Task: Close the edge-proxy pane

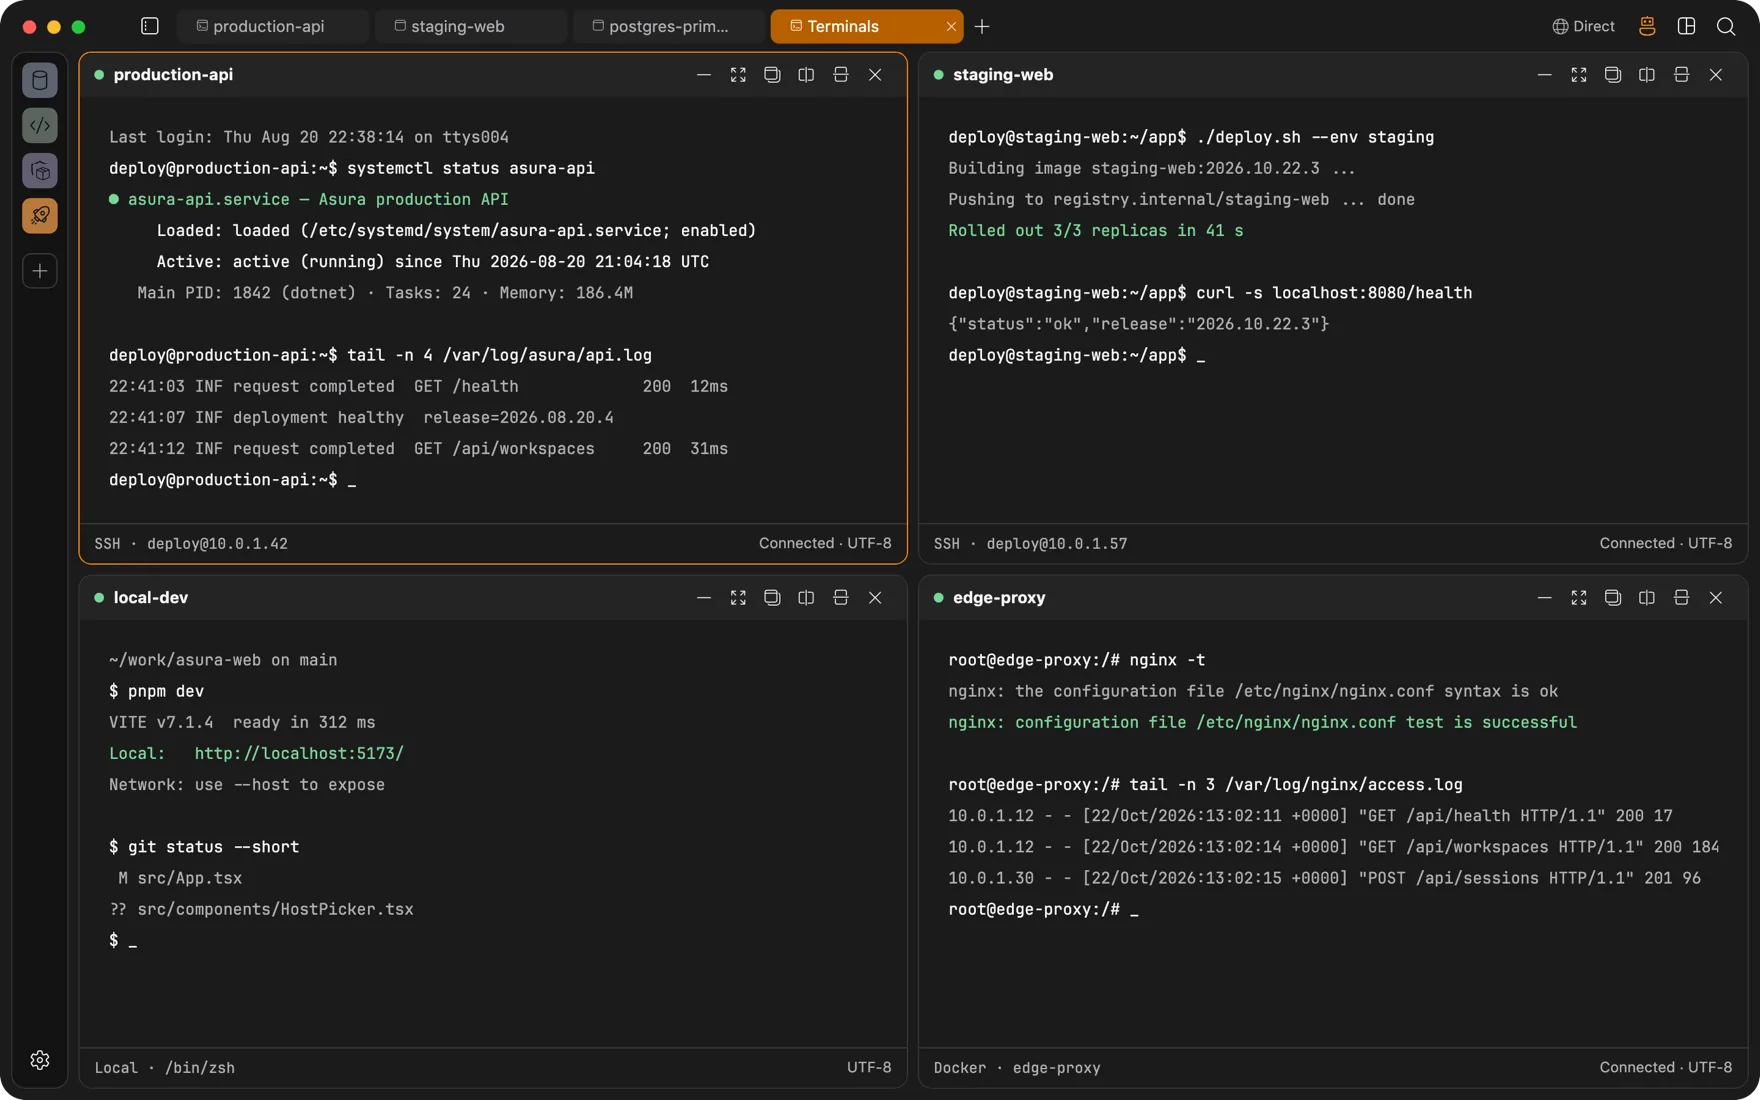Action: tap(1716, 598)
